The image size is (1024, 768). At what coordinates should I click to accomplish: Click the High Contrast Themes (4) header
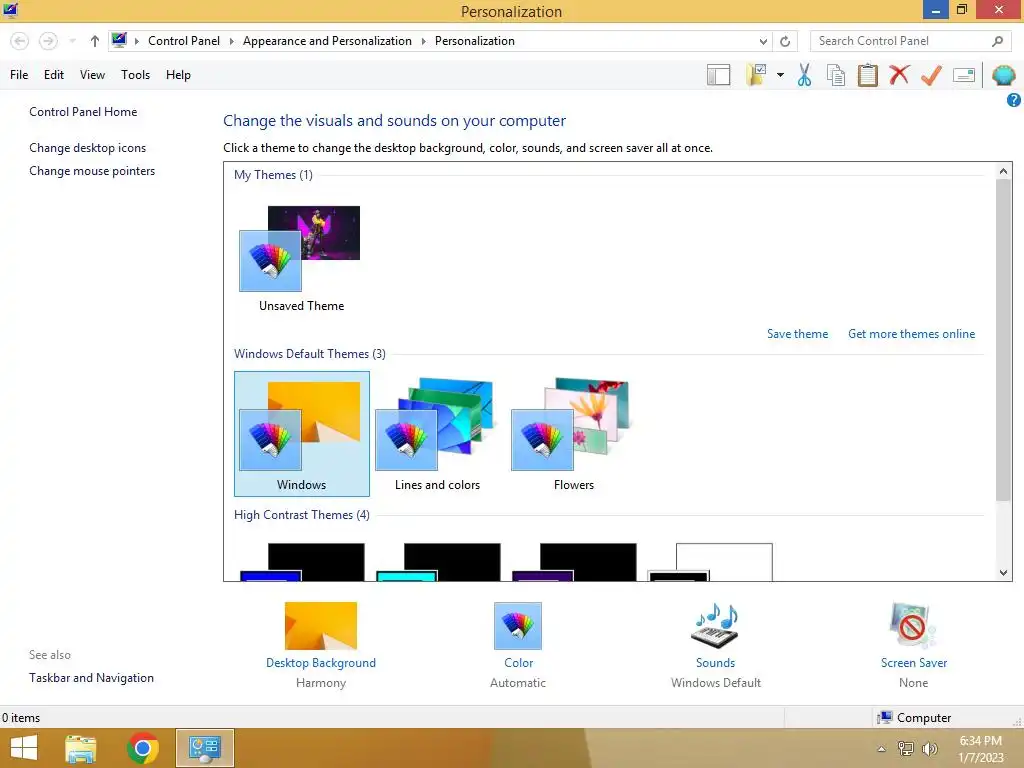(302, 515)
